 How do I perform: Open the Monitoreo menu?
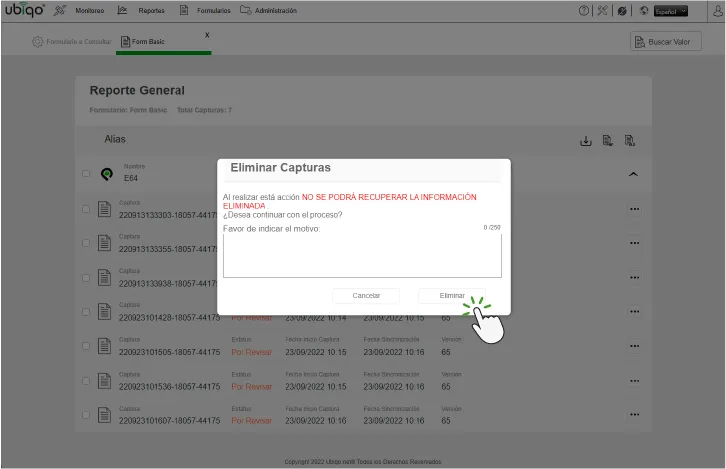pyautogui.click(x=90, y=10)
